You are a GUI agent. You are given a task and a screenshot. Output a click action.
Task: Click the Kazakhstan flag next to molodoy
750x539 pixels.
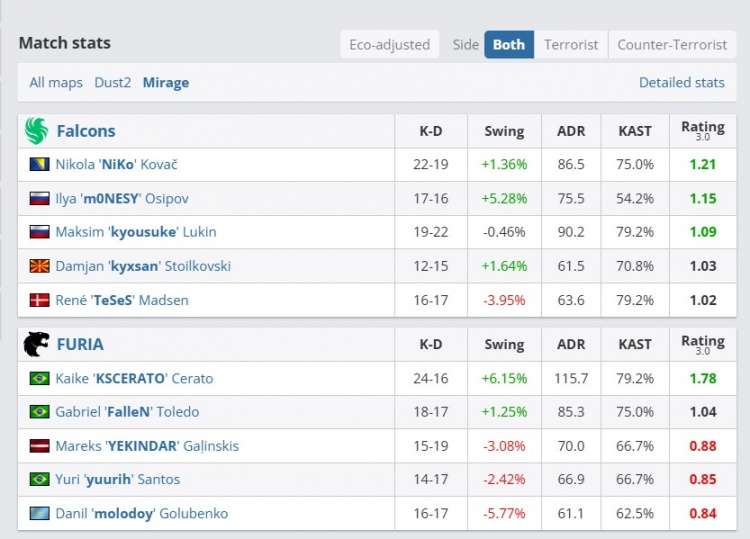pos(40,513)
